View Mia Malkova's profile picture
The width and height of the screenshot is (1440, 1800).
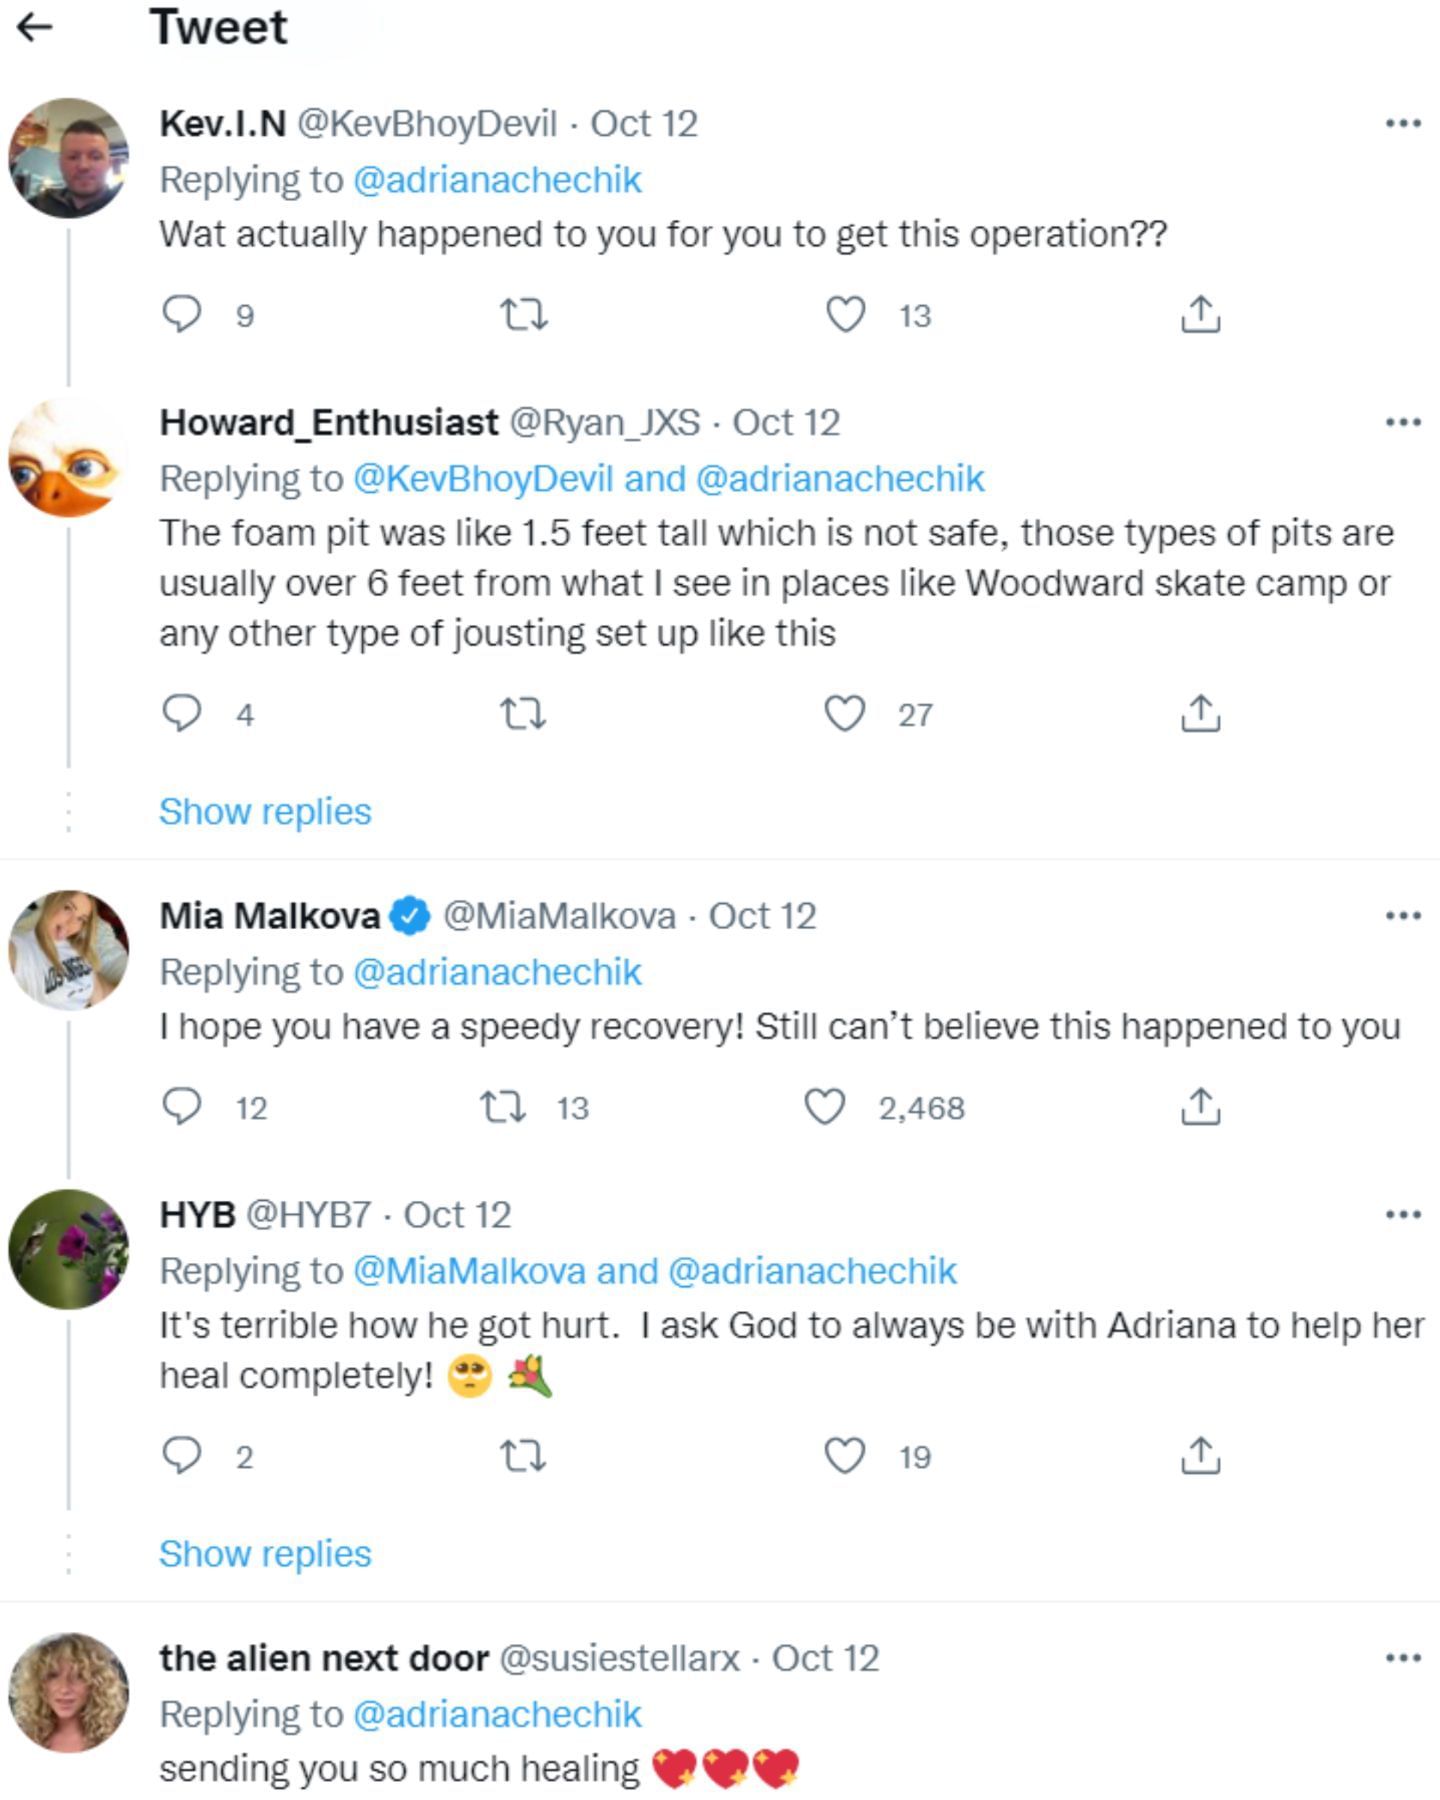69,950
